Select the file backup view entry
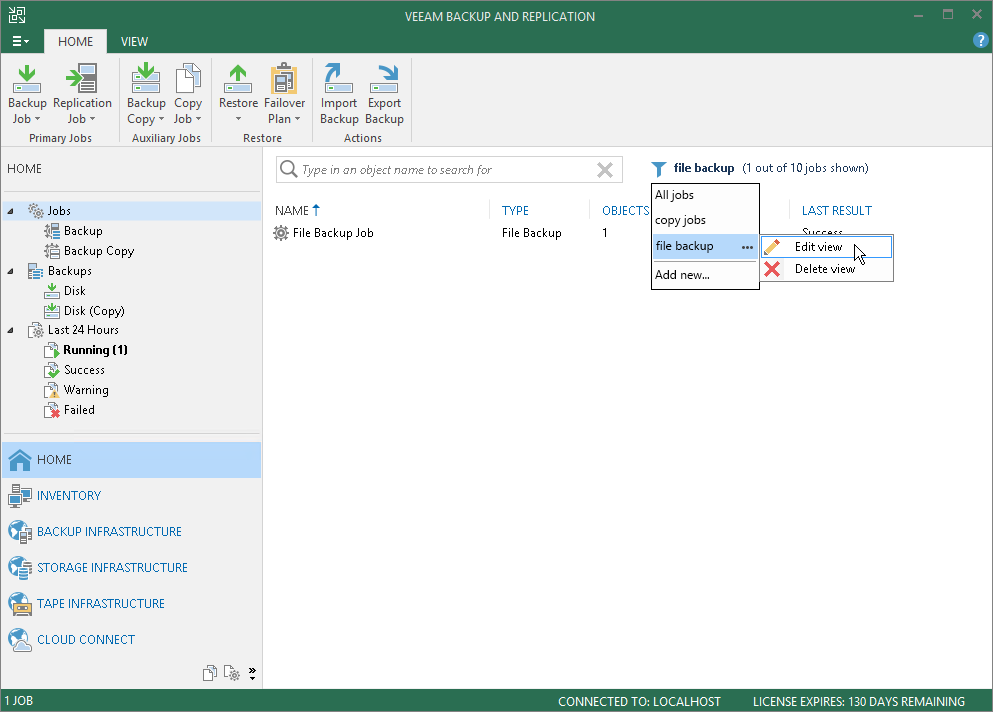993x712 pixels. tap(685, 246)
